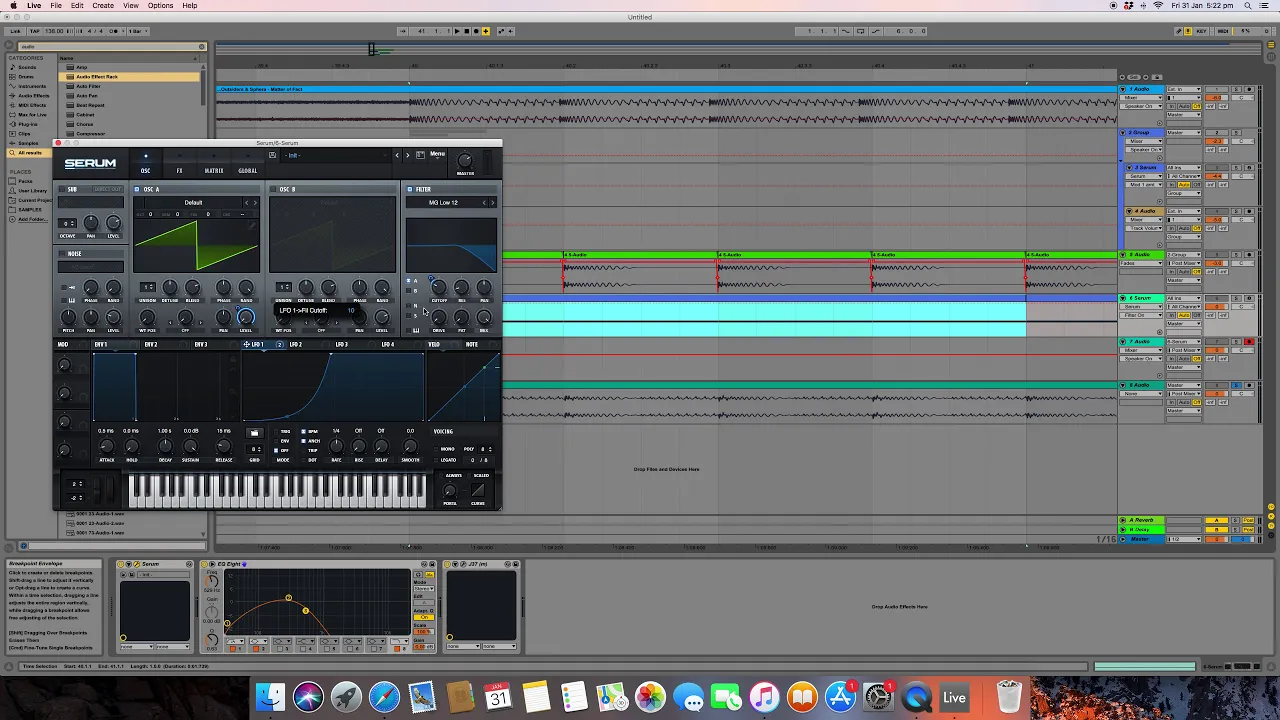Toggle LFO BPM sync checkbox

point(304,432)
